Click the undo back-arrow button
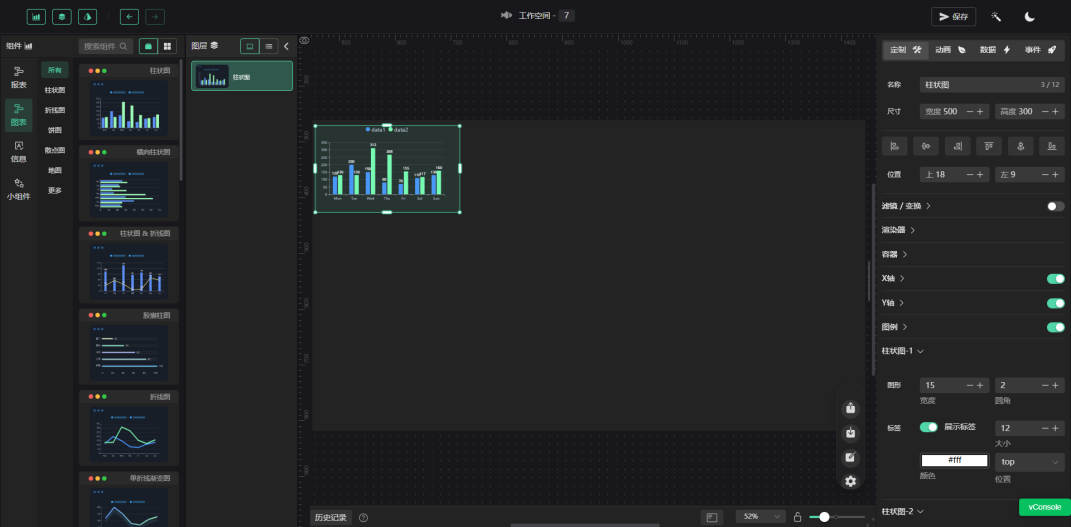 pos(130,16)
